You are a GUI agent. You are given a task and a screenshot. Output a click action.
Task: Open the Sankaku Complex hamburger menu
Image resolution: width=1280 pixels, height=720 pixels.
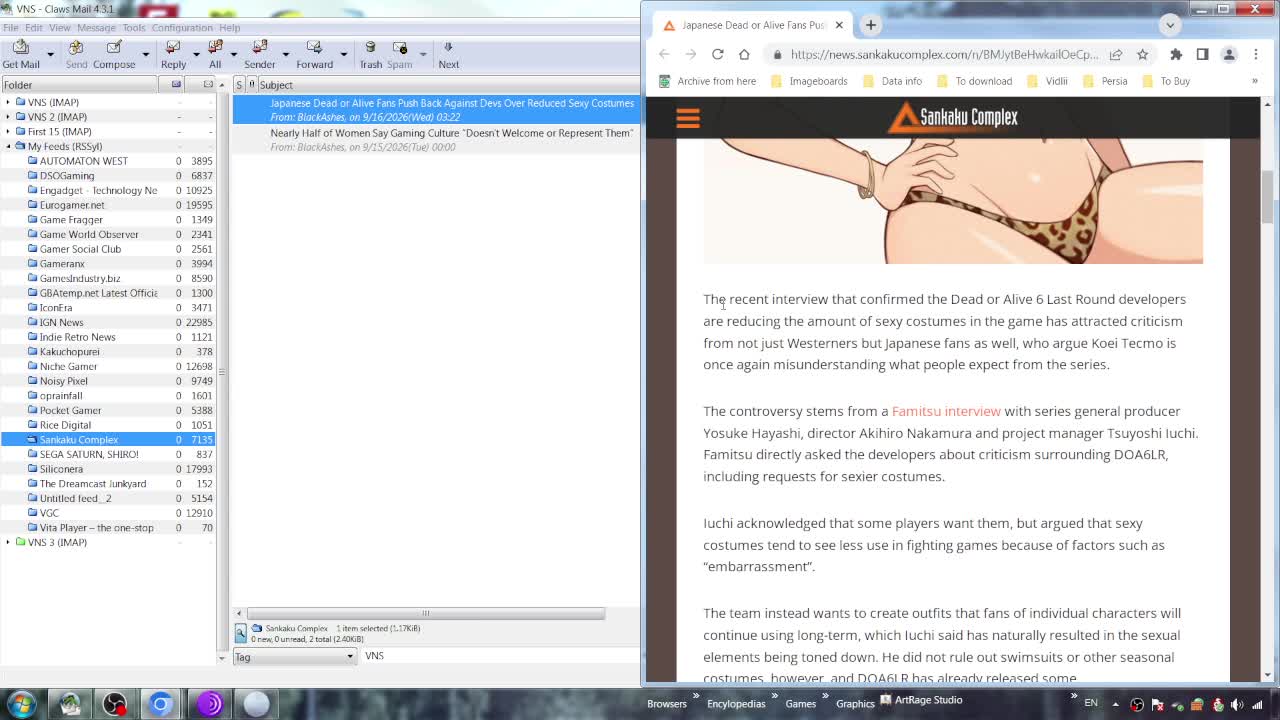(x=688, y=119)
